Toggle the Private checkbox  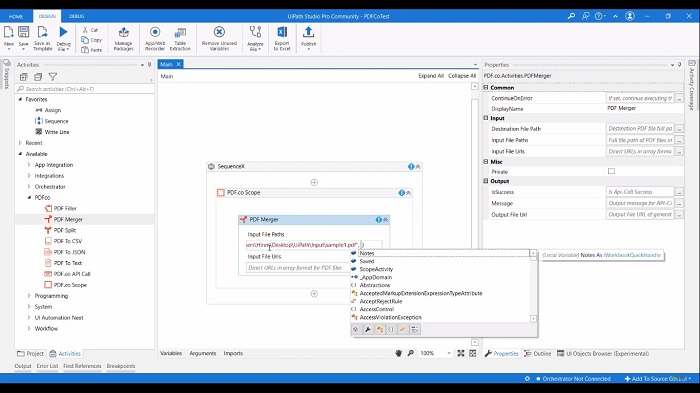[611, 171]
